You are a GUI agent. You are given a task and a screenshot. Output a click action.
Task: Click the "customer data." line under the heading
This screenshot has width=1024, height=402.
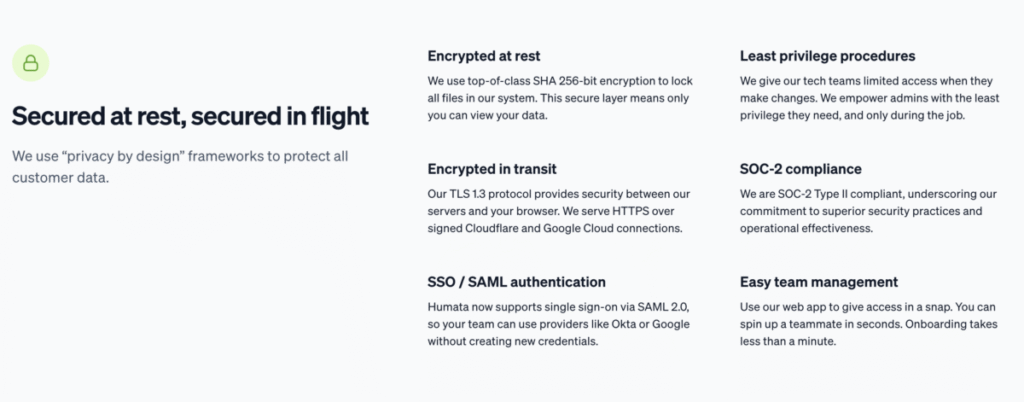(x=60, y=177)
